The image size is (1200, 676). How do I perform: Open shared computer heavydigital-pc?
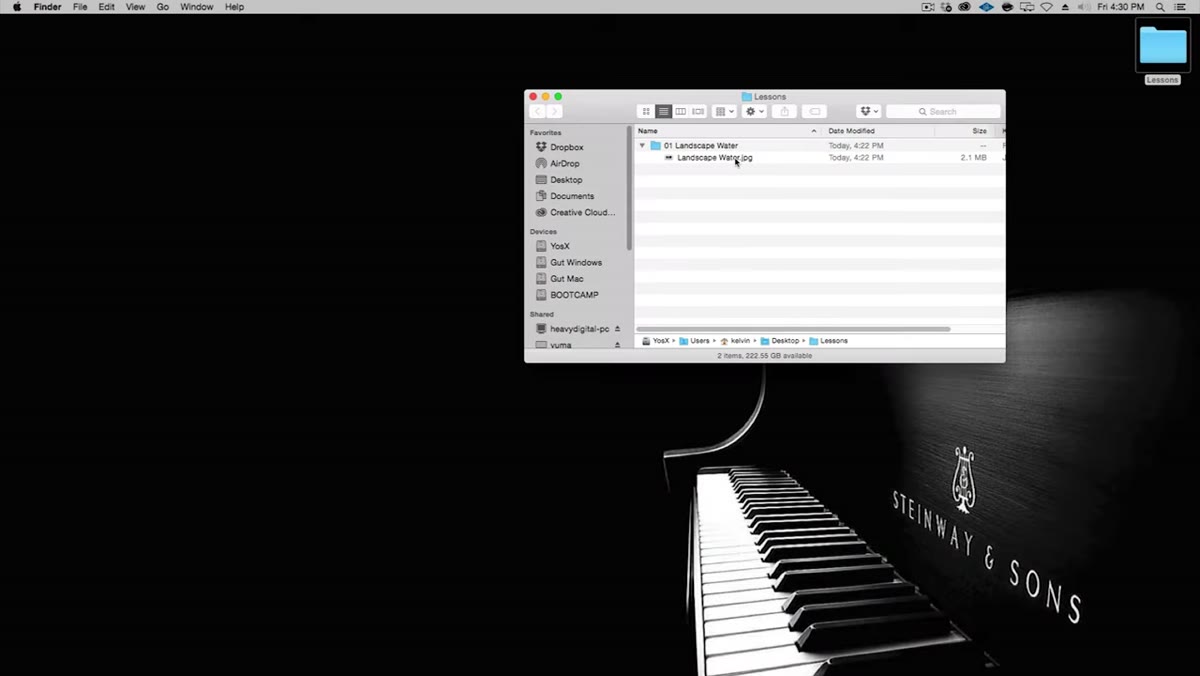(x=579, y=328)
